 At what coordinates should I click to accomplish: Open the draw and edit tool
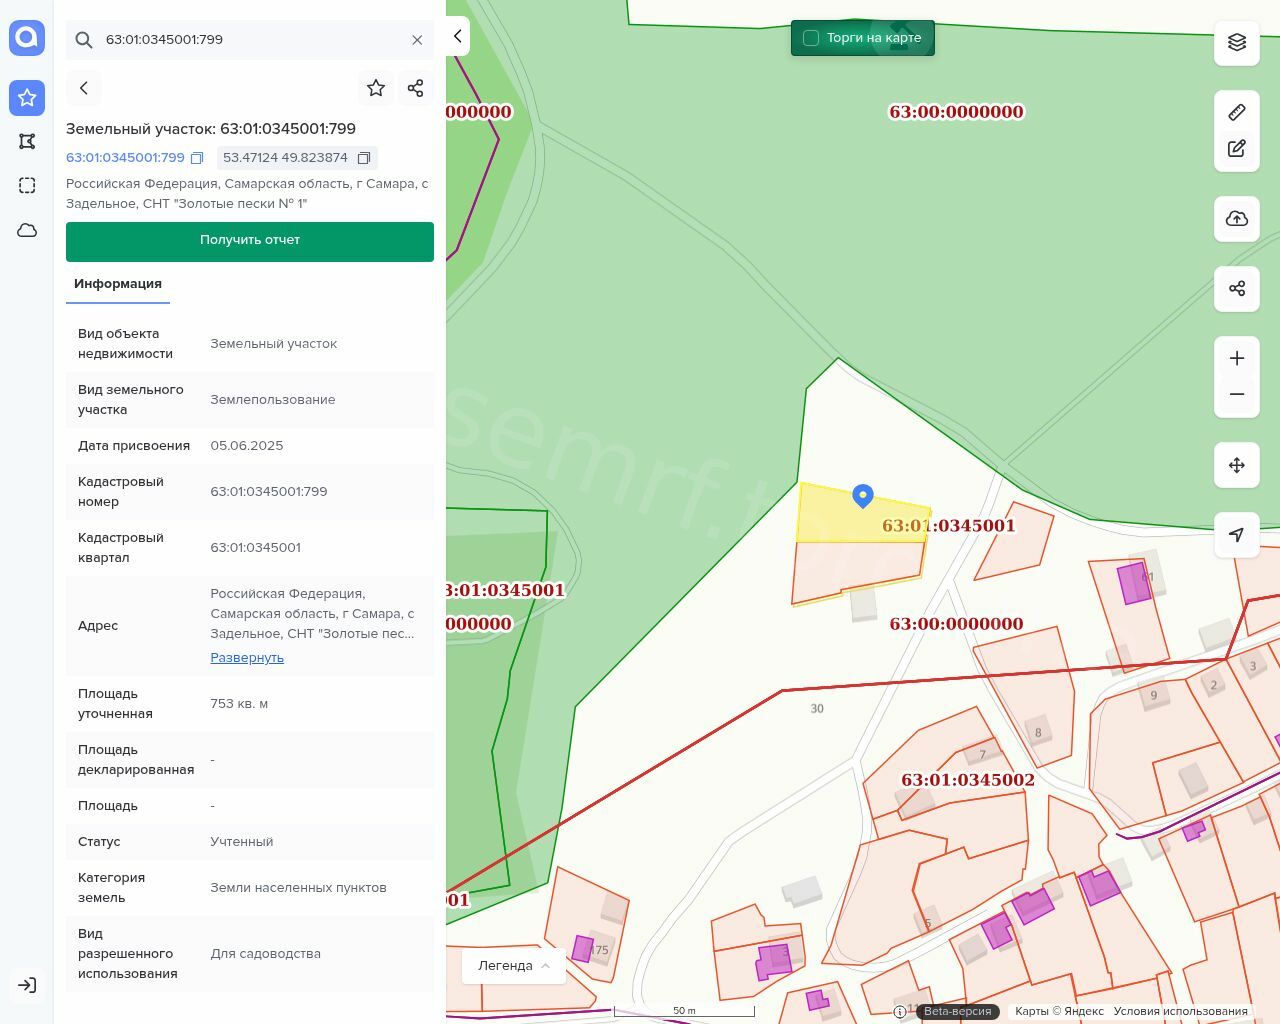(1237, 149)
